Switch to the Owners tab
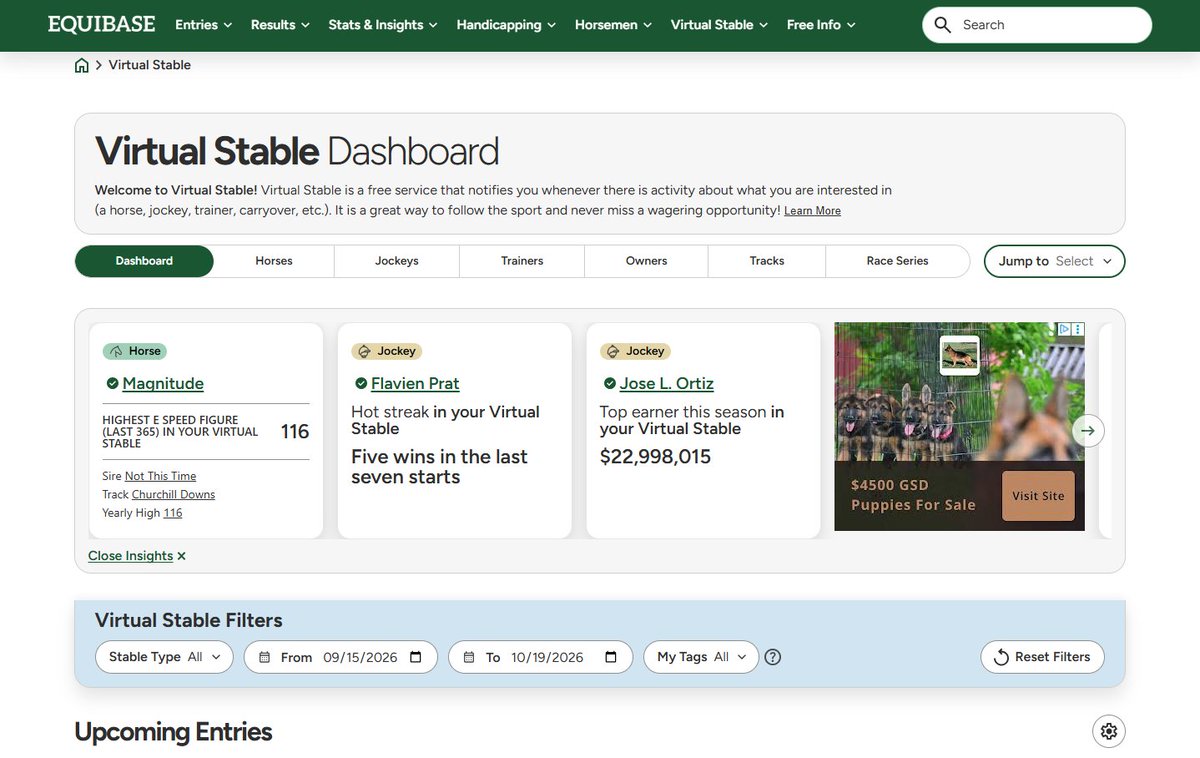Viewport: 1200px width, 758px height. point(646,261)
